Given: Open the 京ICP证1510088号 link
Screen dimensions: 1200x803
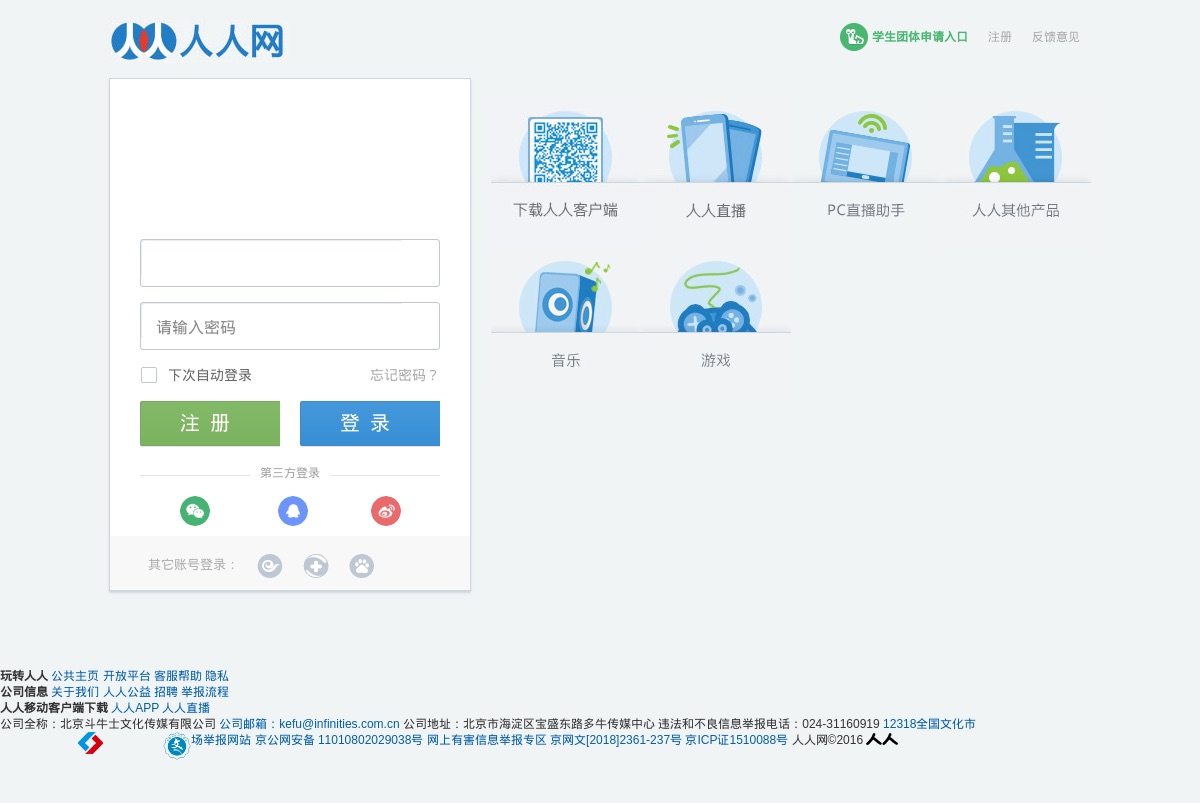Looking at the screenshot, I should (x=736, y=741).
